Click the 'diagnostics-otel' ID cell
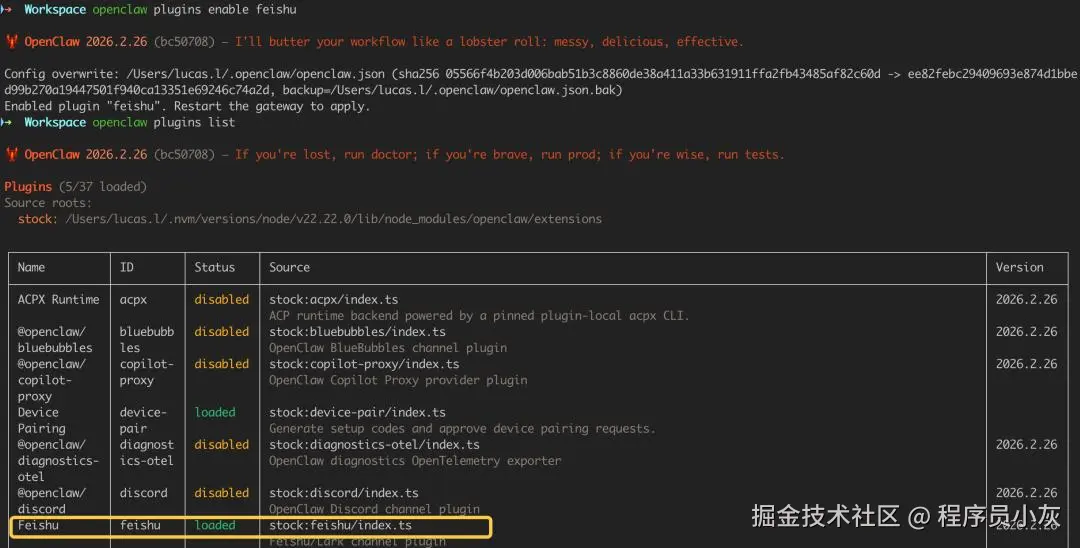This screenshot has height=548, width=1080. click(147, 452)
